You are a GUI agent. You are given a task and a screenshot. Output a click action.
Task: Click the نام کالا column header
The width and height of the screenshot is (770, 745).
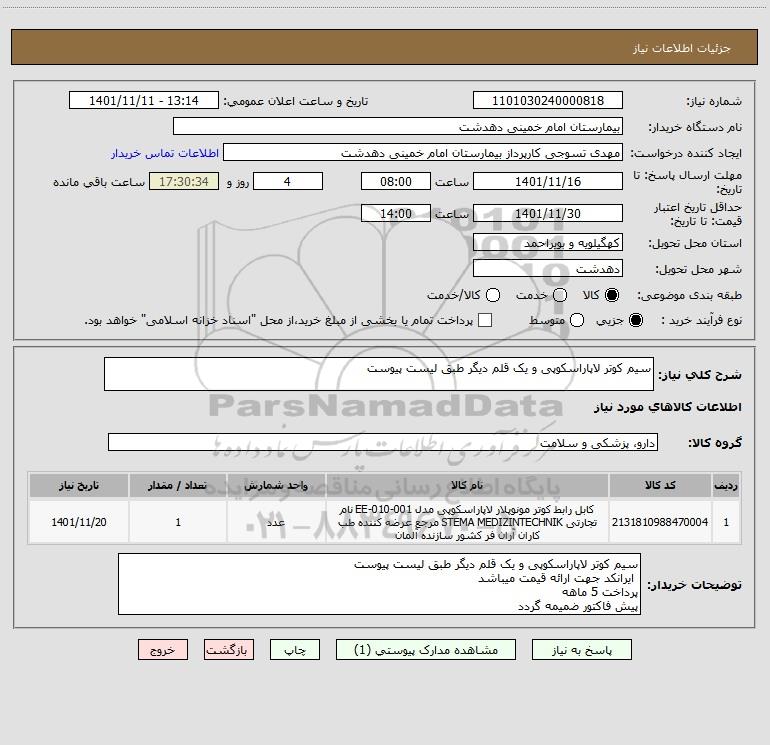[x=467, y=485]
